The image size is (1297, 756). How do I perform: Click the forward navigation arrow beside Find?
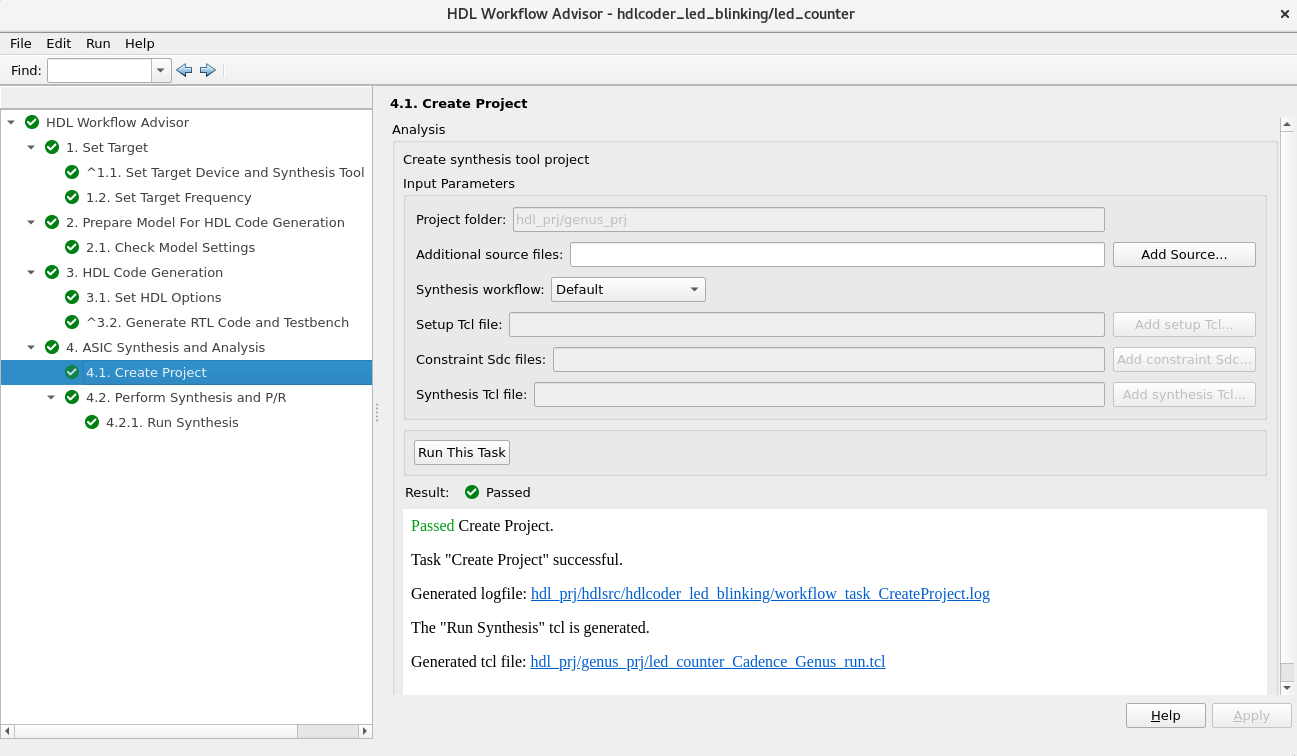[208, 70]
